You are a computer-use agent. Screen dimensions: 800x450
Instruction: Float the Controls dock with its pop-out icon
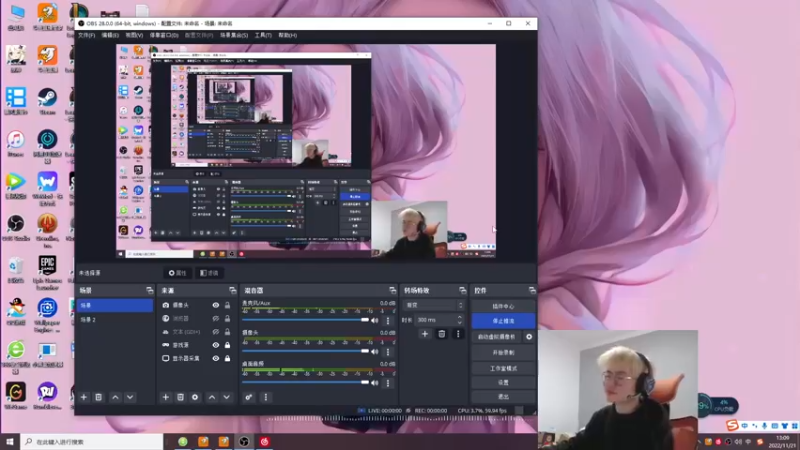[x=532, y=290]
